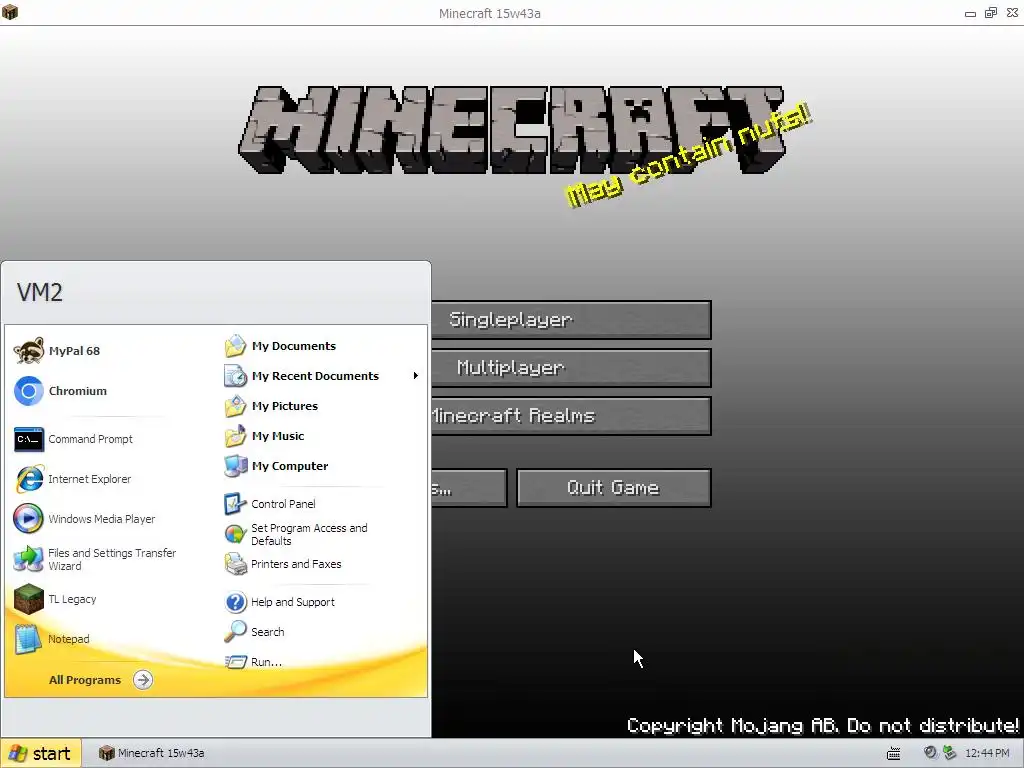Open Files and Settings Transfer Wizard icon

click(x=29, y=558)
